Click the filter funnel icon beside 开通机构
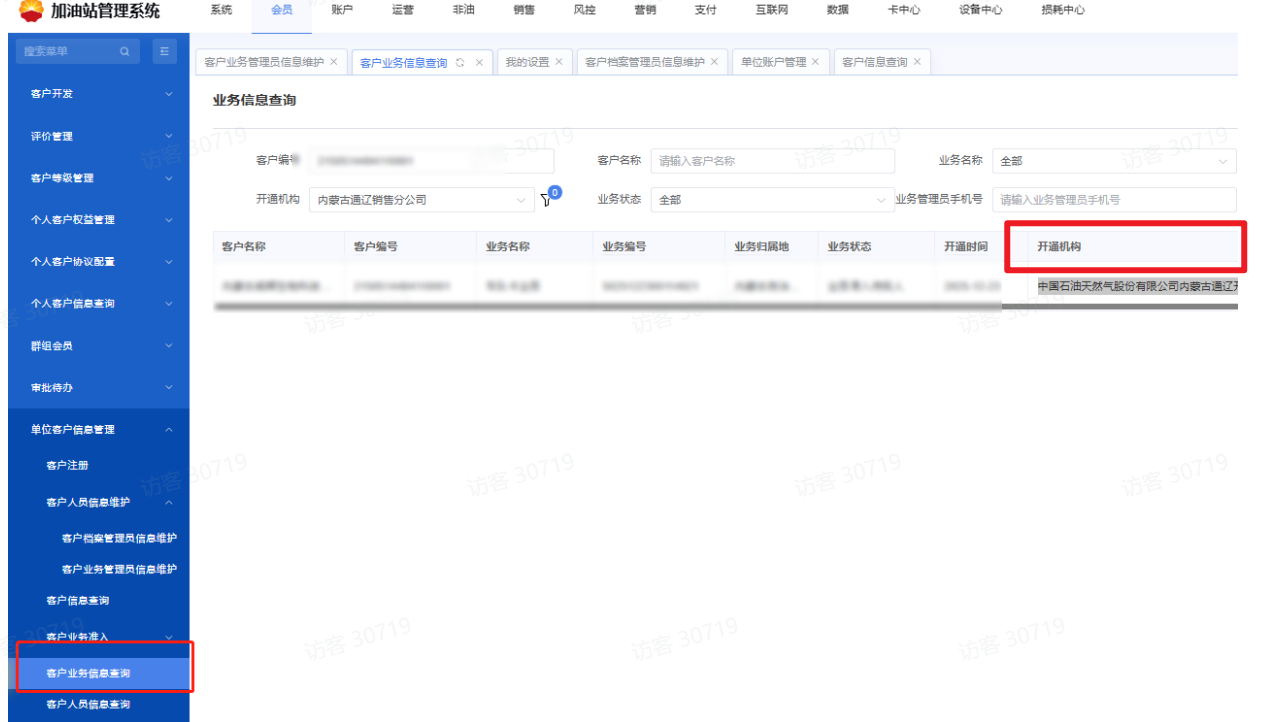The width and height of the screenshot is (1284, 722). (546, 200)
